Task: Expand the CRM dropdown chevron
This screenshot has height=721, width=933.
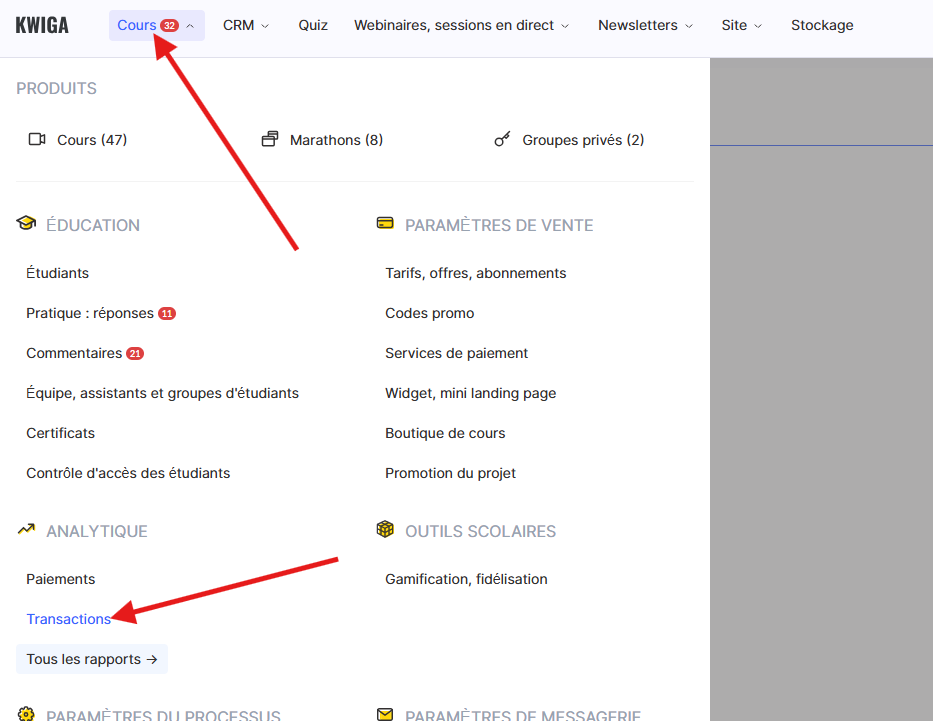Action: coord(265,26)
